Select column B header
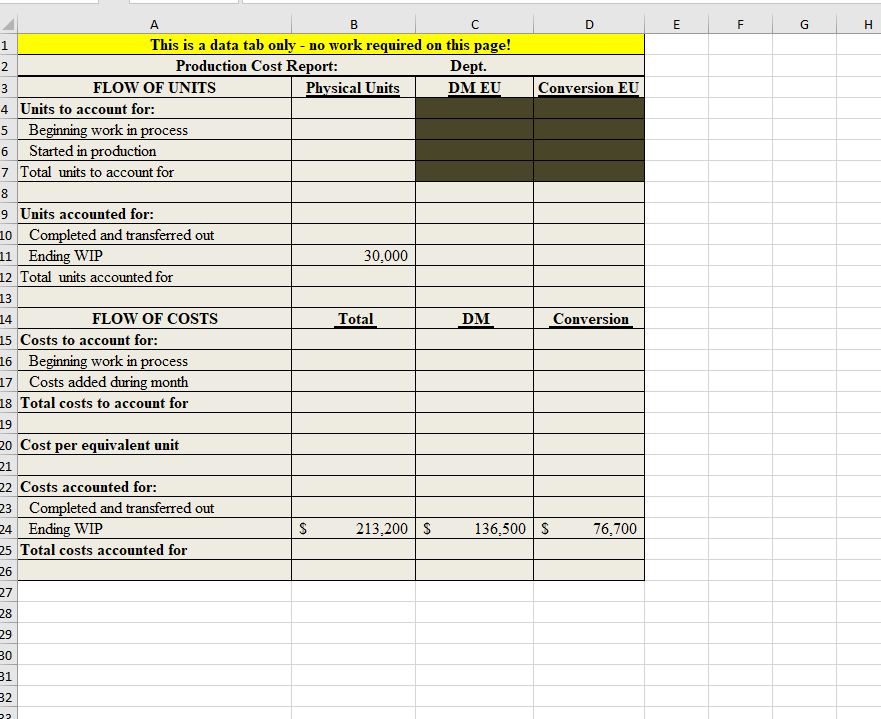 [353, 24]
